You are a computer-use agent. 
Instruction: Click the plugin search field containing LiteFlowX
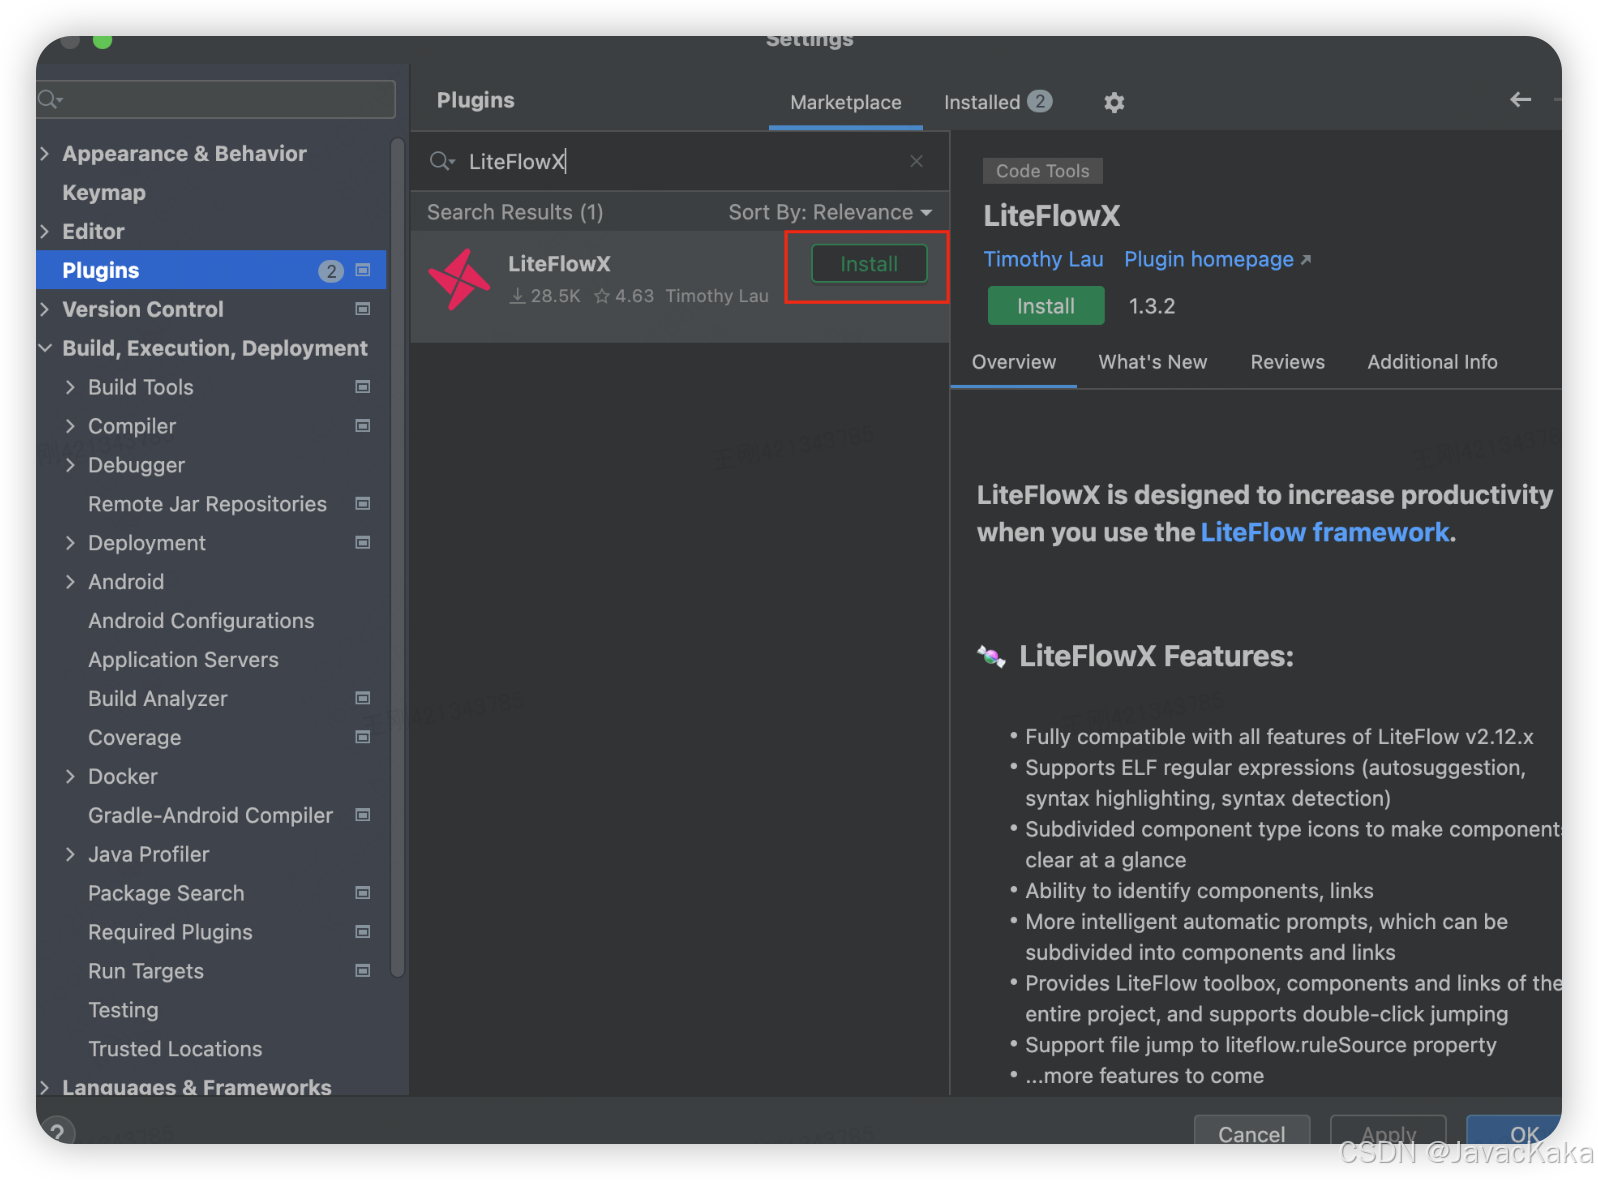coord(680,161)
